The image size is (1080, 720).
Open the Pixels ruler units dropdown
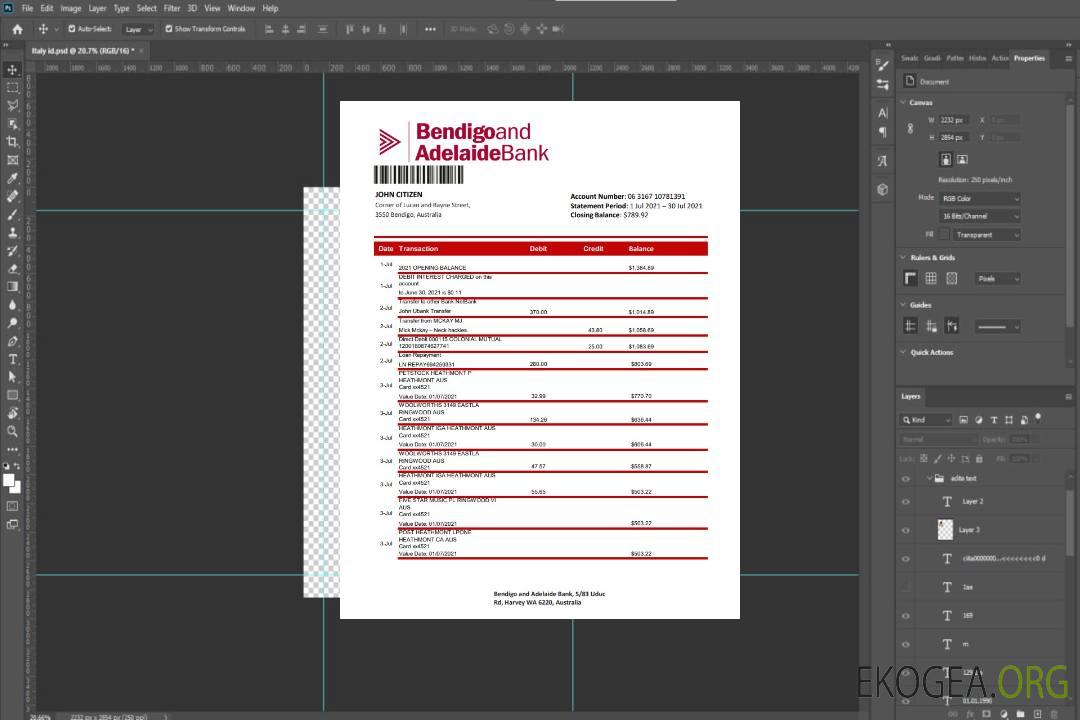tap(997, 278)
